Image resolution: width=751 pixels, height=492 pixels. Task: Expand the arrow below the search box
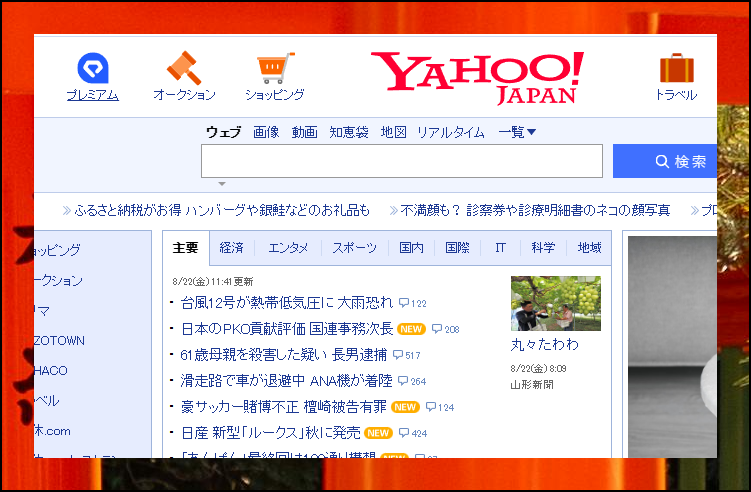click(222, 184)
